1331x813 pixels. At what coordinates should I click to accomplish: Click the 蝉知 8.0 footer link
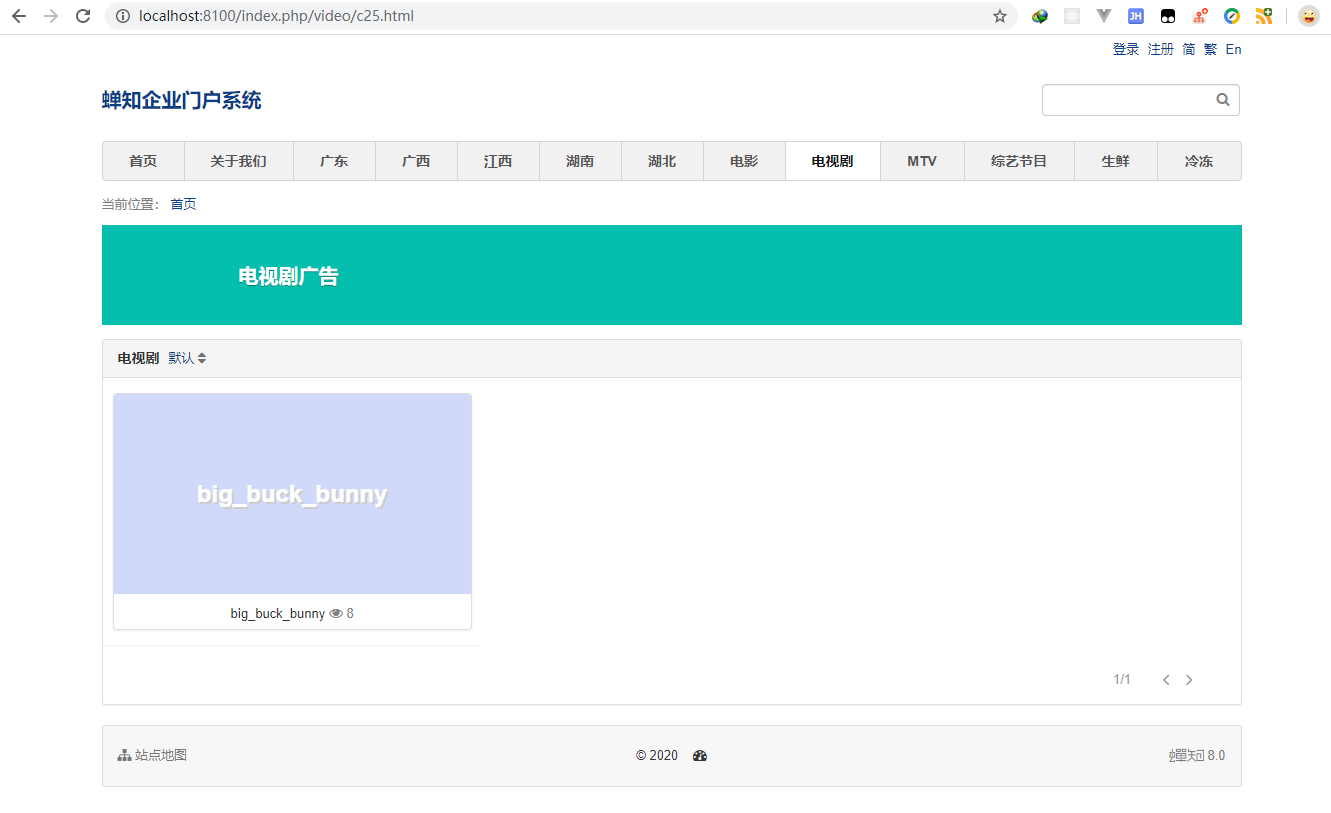[1196, 755]
